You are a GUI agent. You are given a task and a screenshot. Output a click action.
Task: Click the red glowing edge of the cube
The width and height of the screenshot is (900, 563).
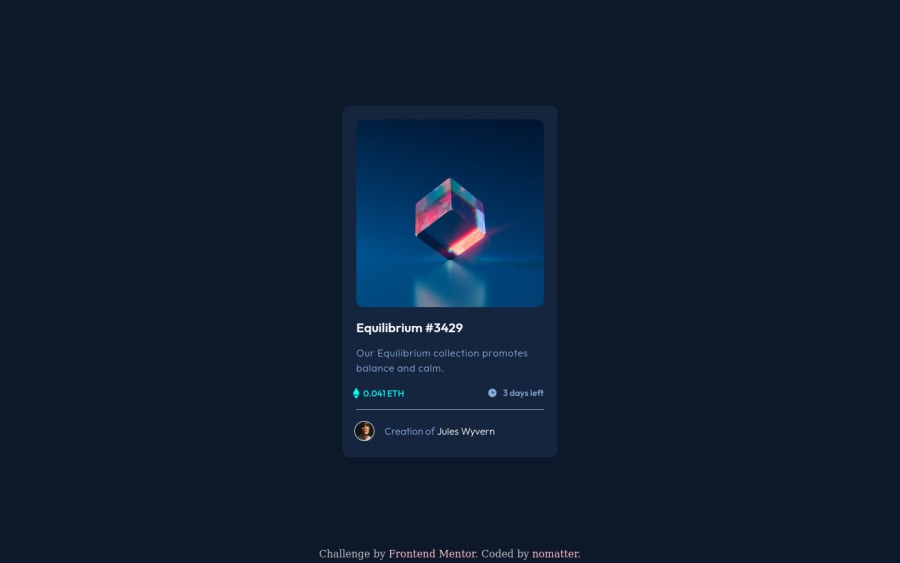[466, 241]
